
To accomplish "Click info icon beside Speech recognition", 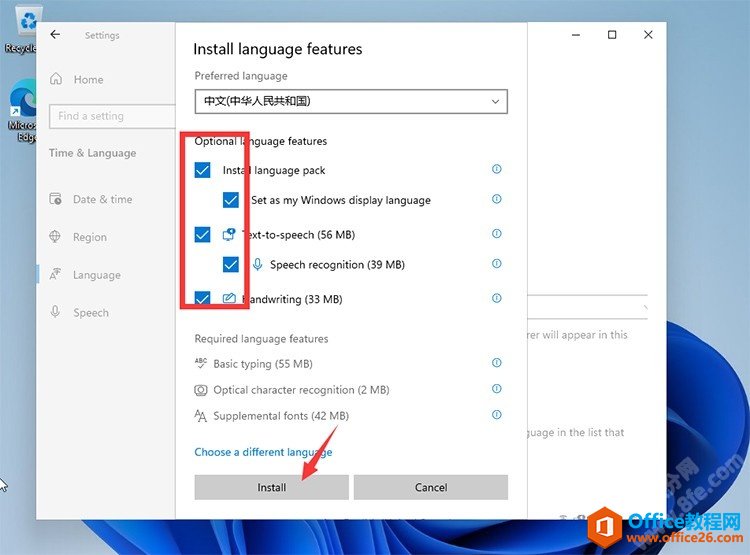I will tap(497, 264).
